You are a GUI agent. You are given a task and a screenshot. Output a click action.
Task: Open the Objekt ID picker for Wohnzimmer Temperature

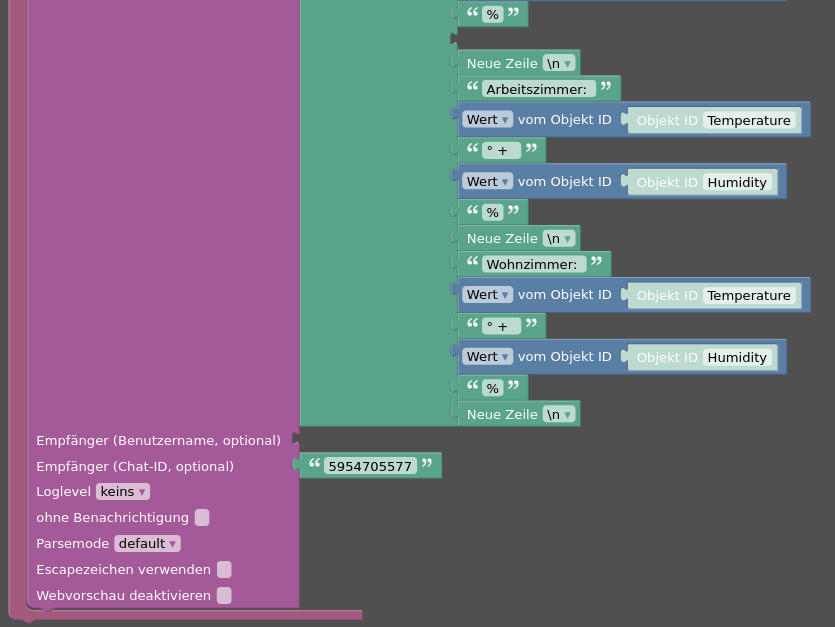point(668,295)
